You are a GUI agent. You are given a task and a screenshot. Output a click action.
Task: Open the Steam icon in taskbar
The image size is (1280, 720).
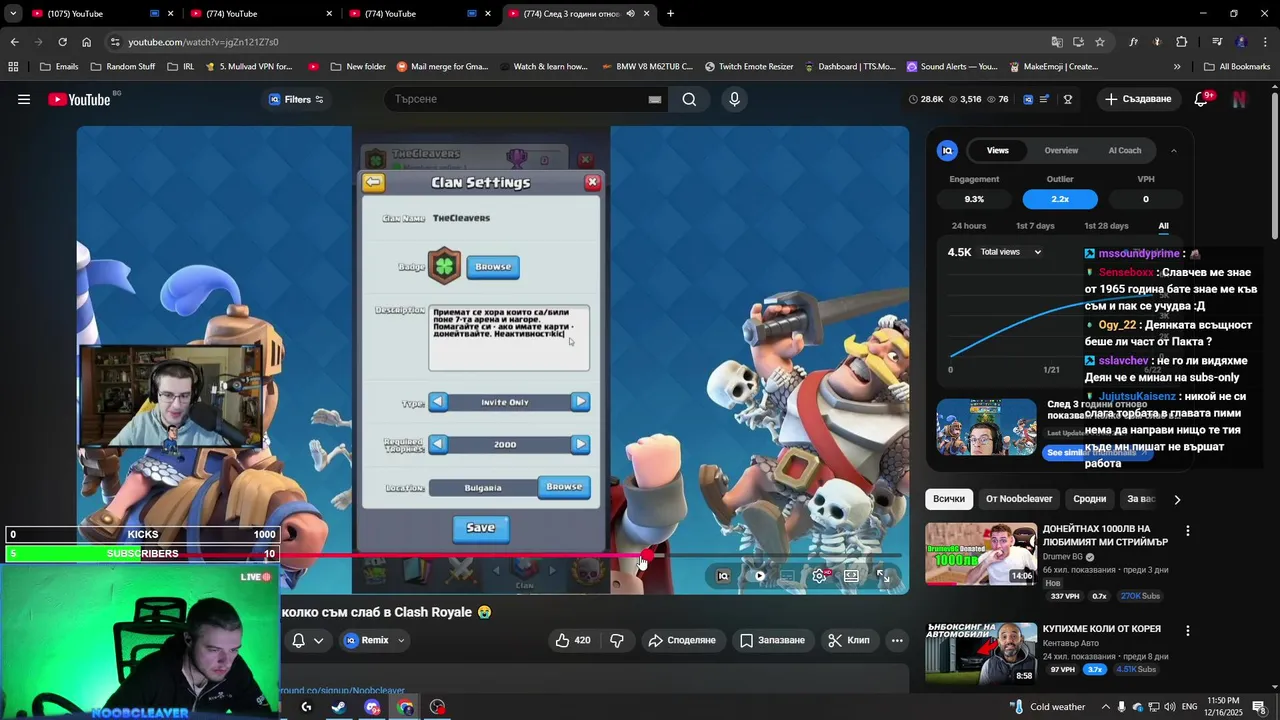(x=339, y=707)
